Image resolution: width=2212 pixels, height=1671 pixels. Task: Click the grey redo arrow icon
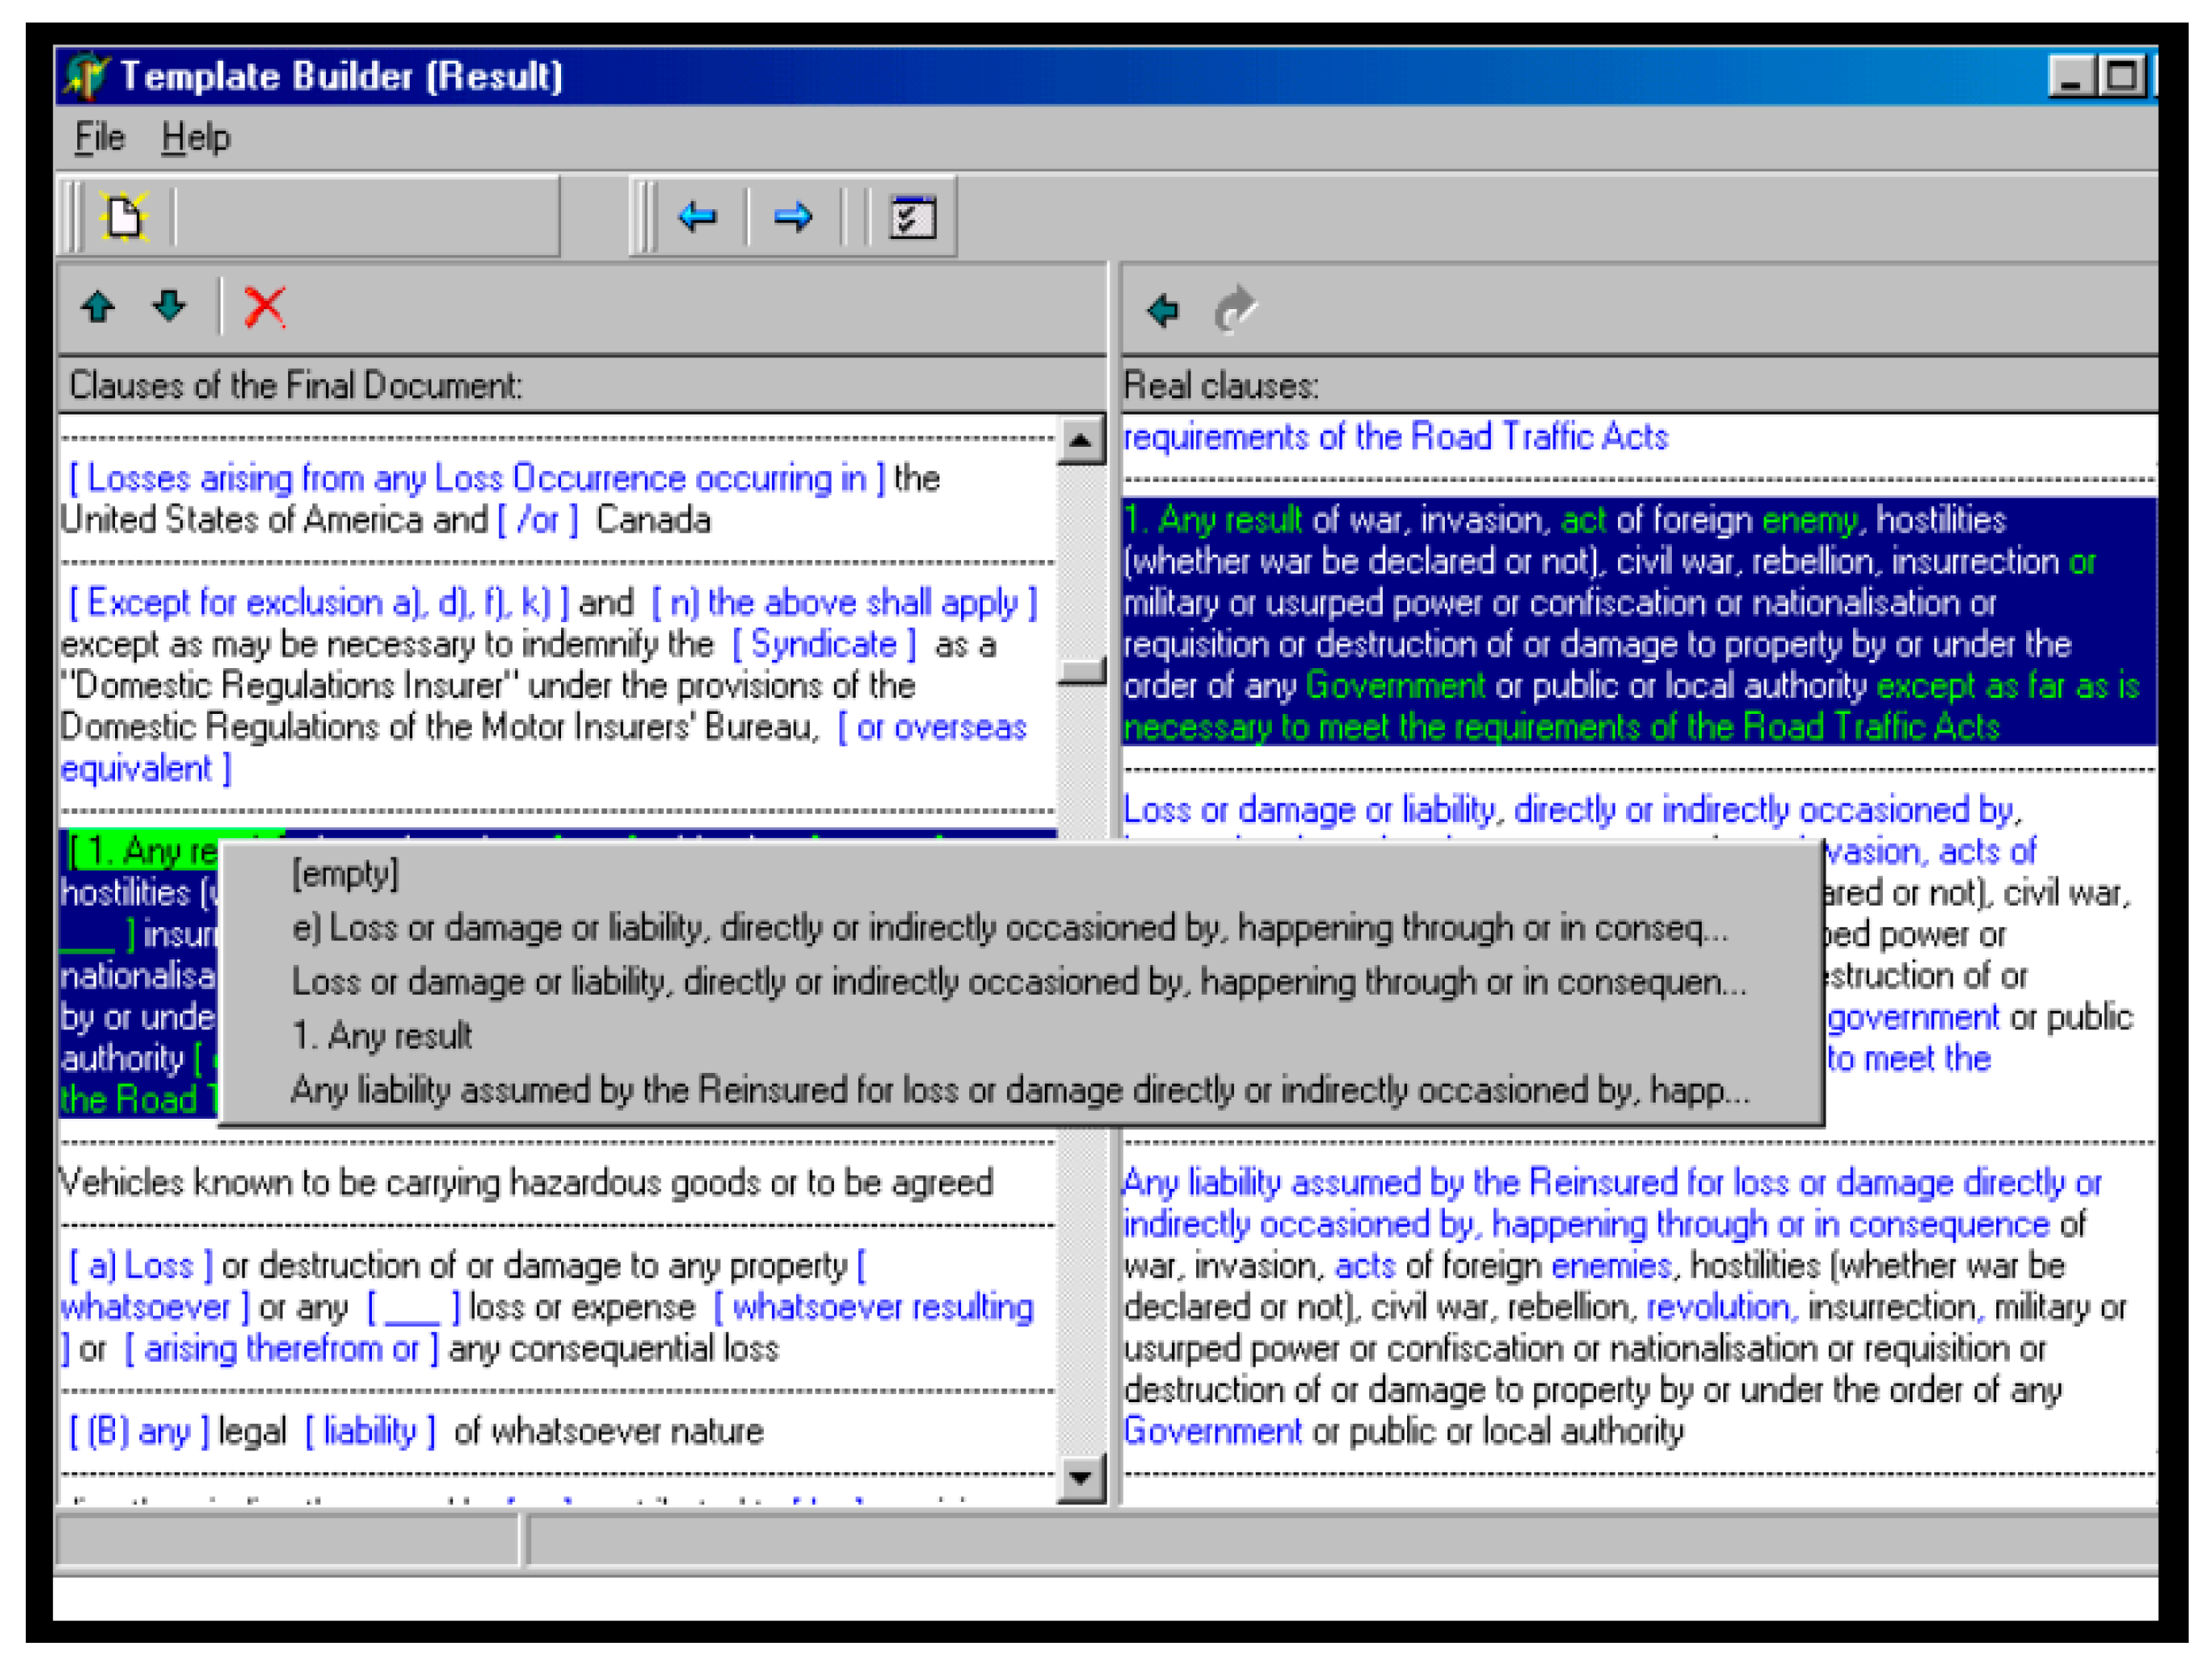[1235, 308]
